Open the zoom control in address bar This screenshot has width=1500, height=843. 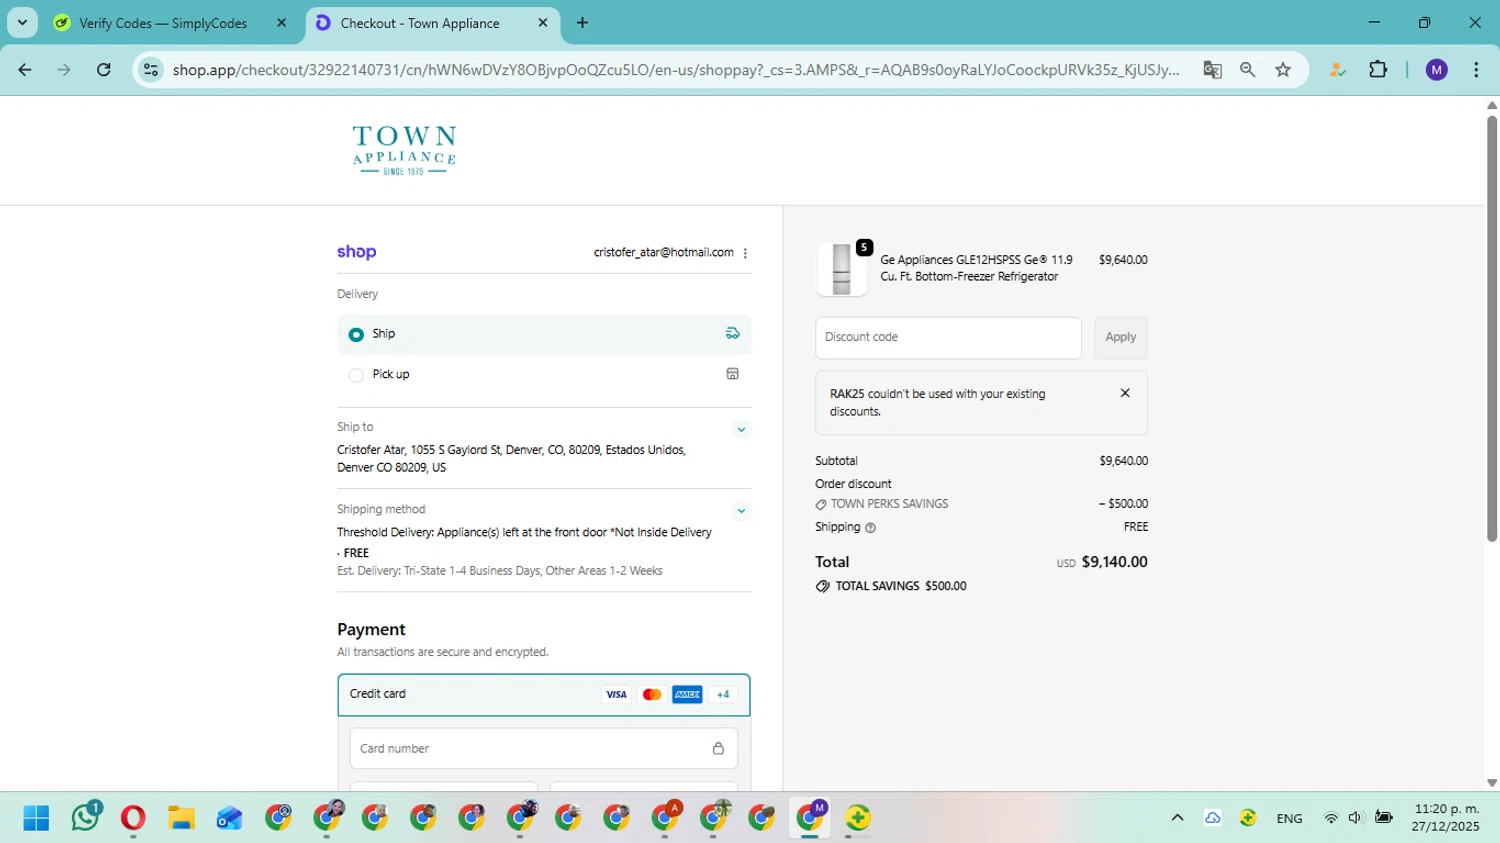1247,70
